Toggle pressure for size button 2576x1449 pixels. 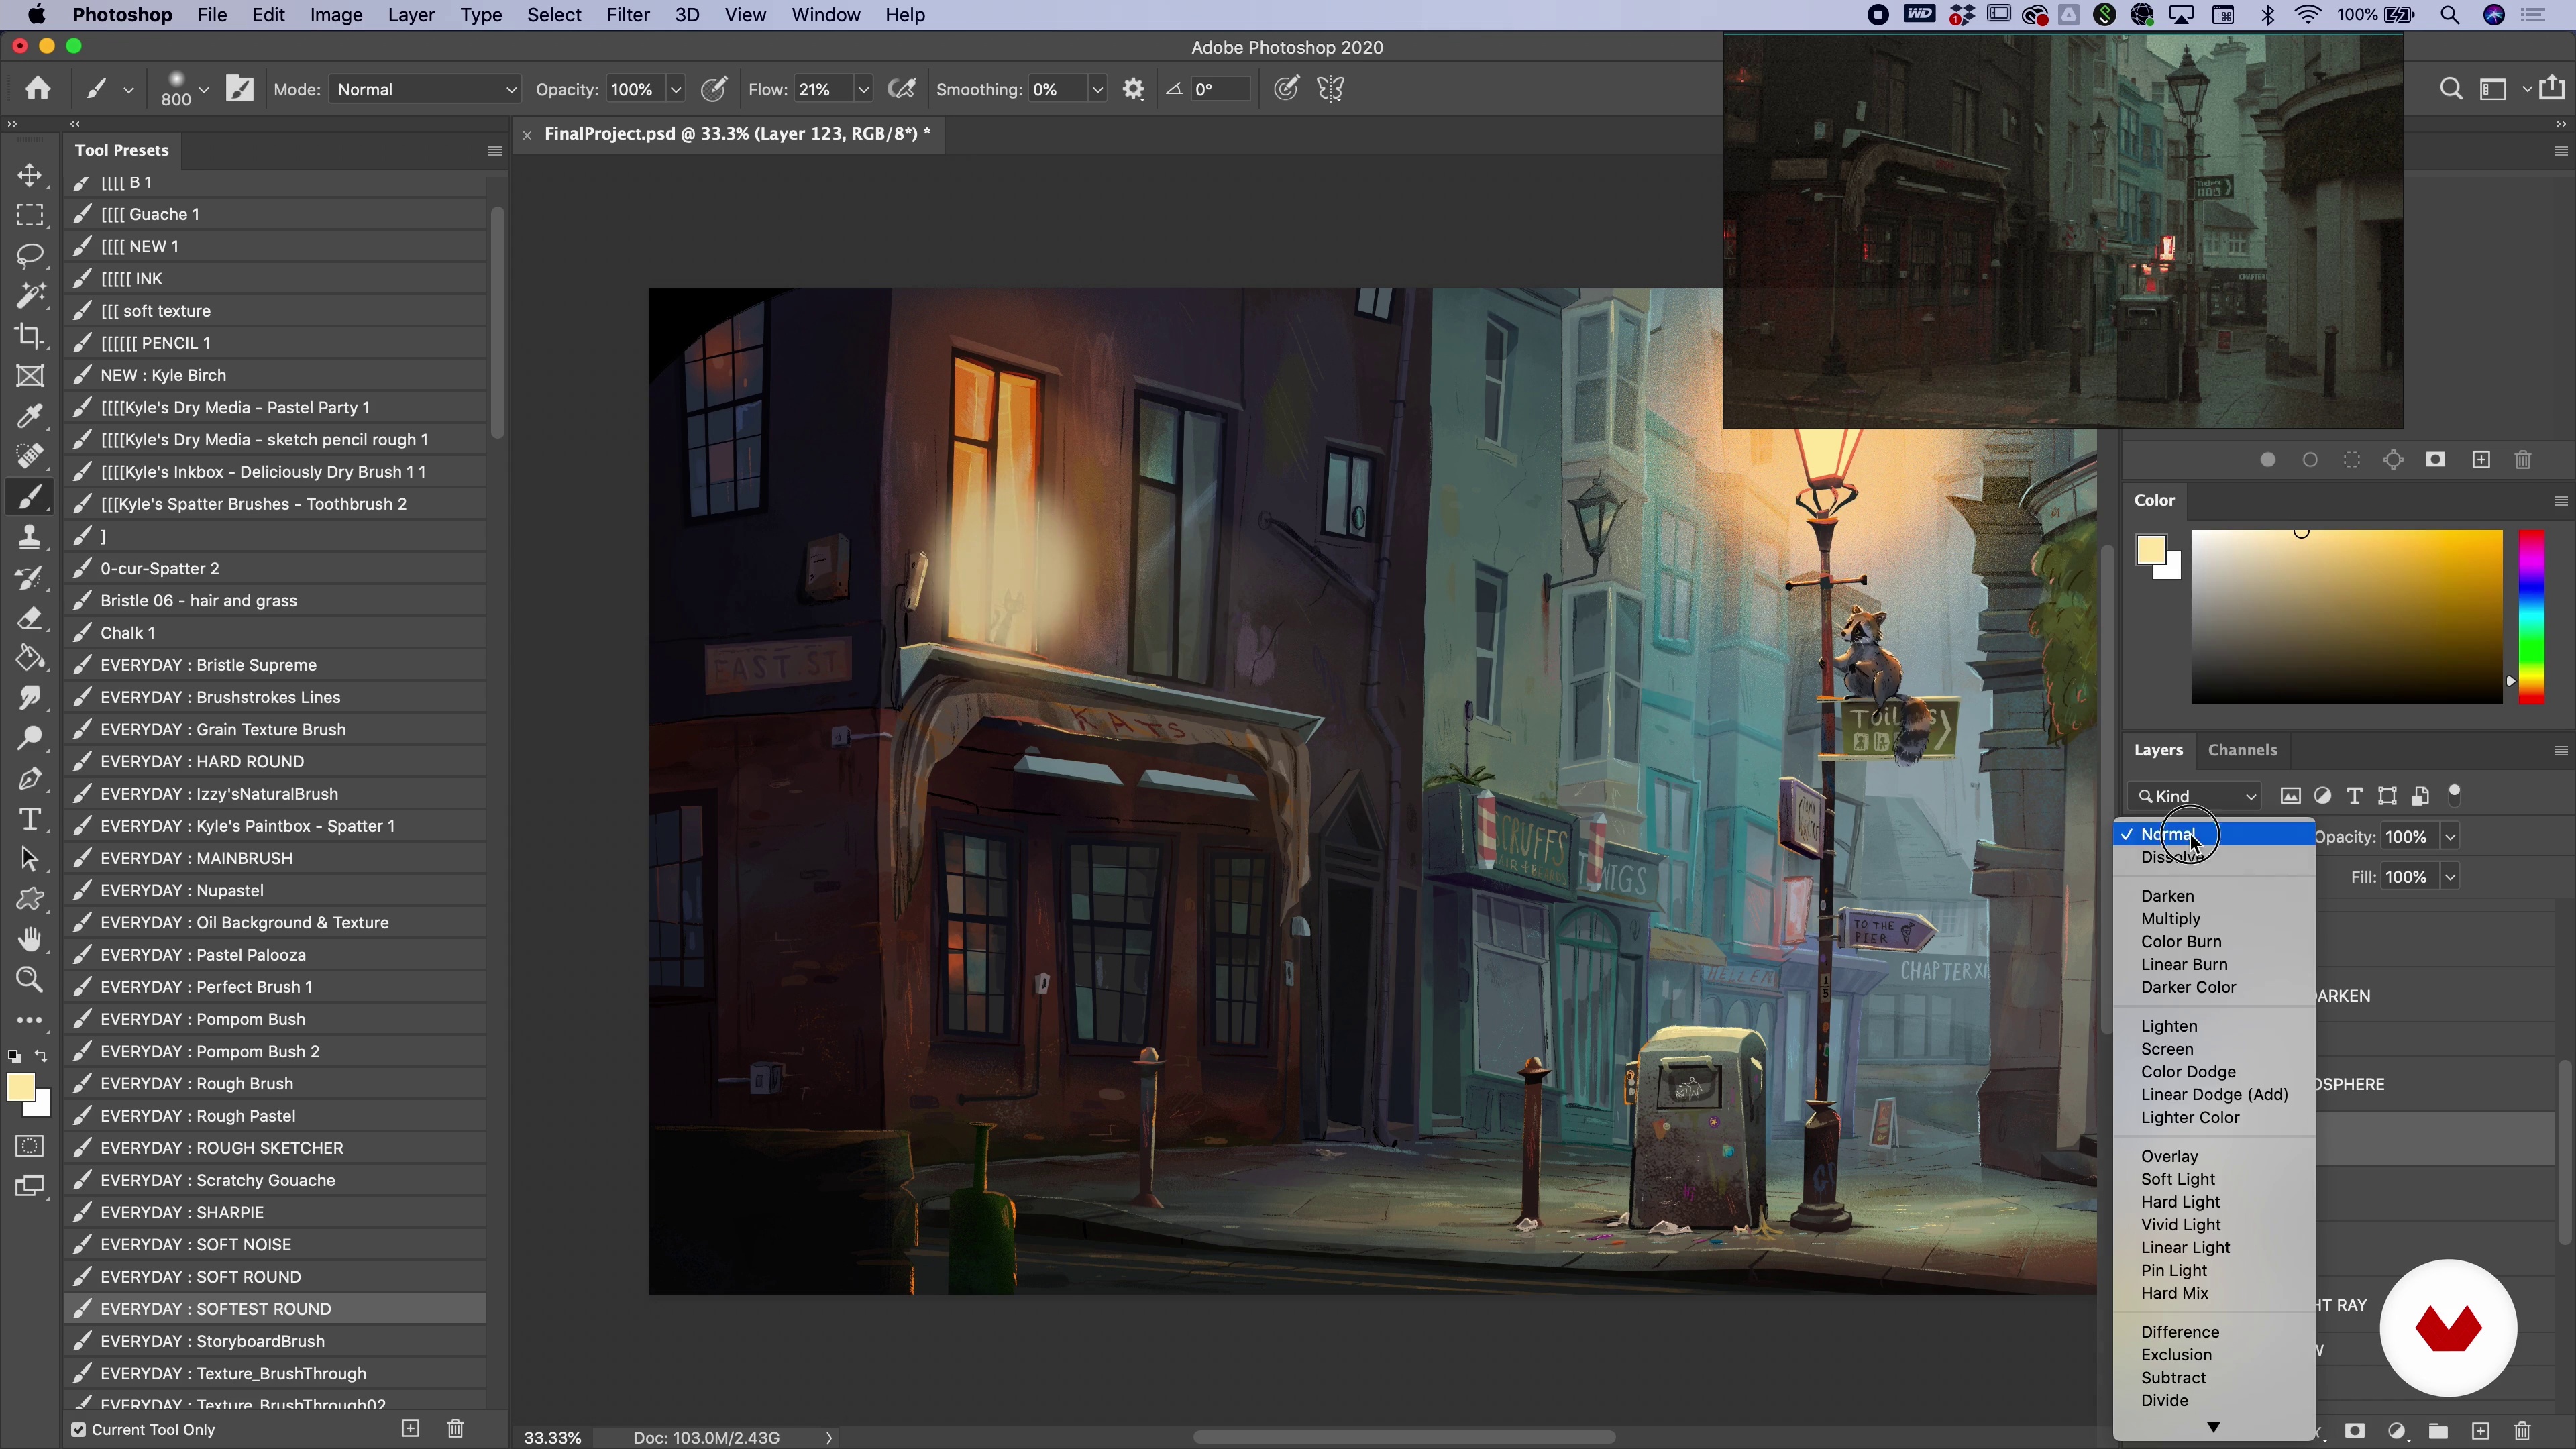[1287, 89]
